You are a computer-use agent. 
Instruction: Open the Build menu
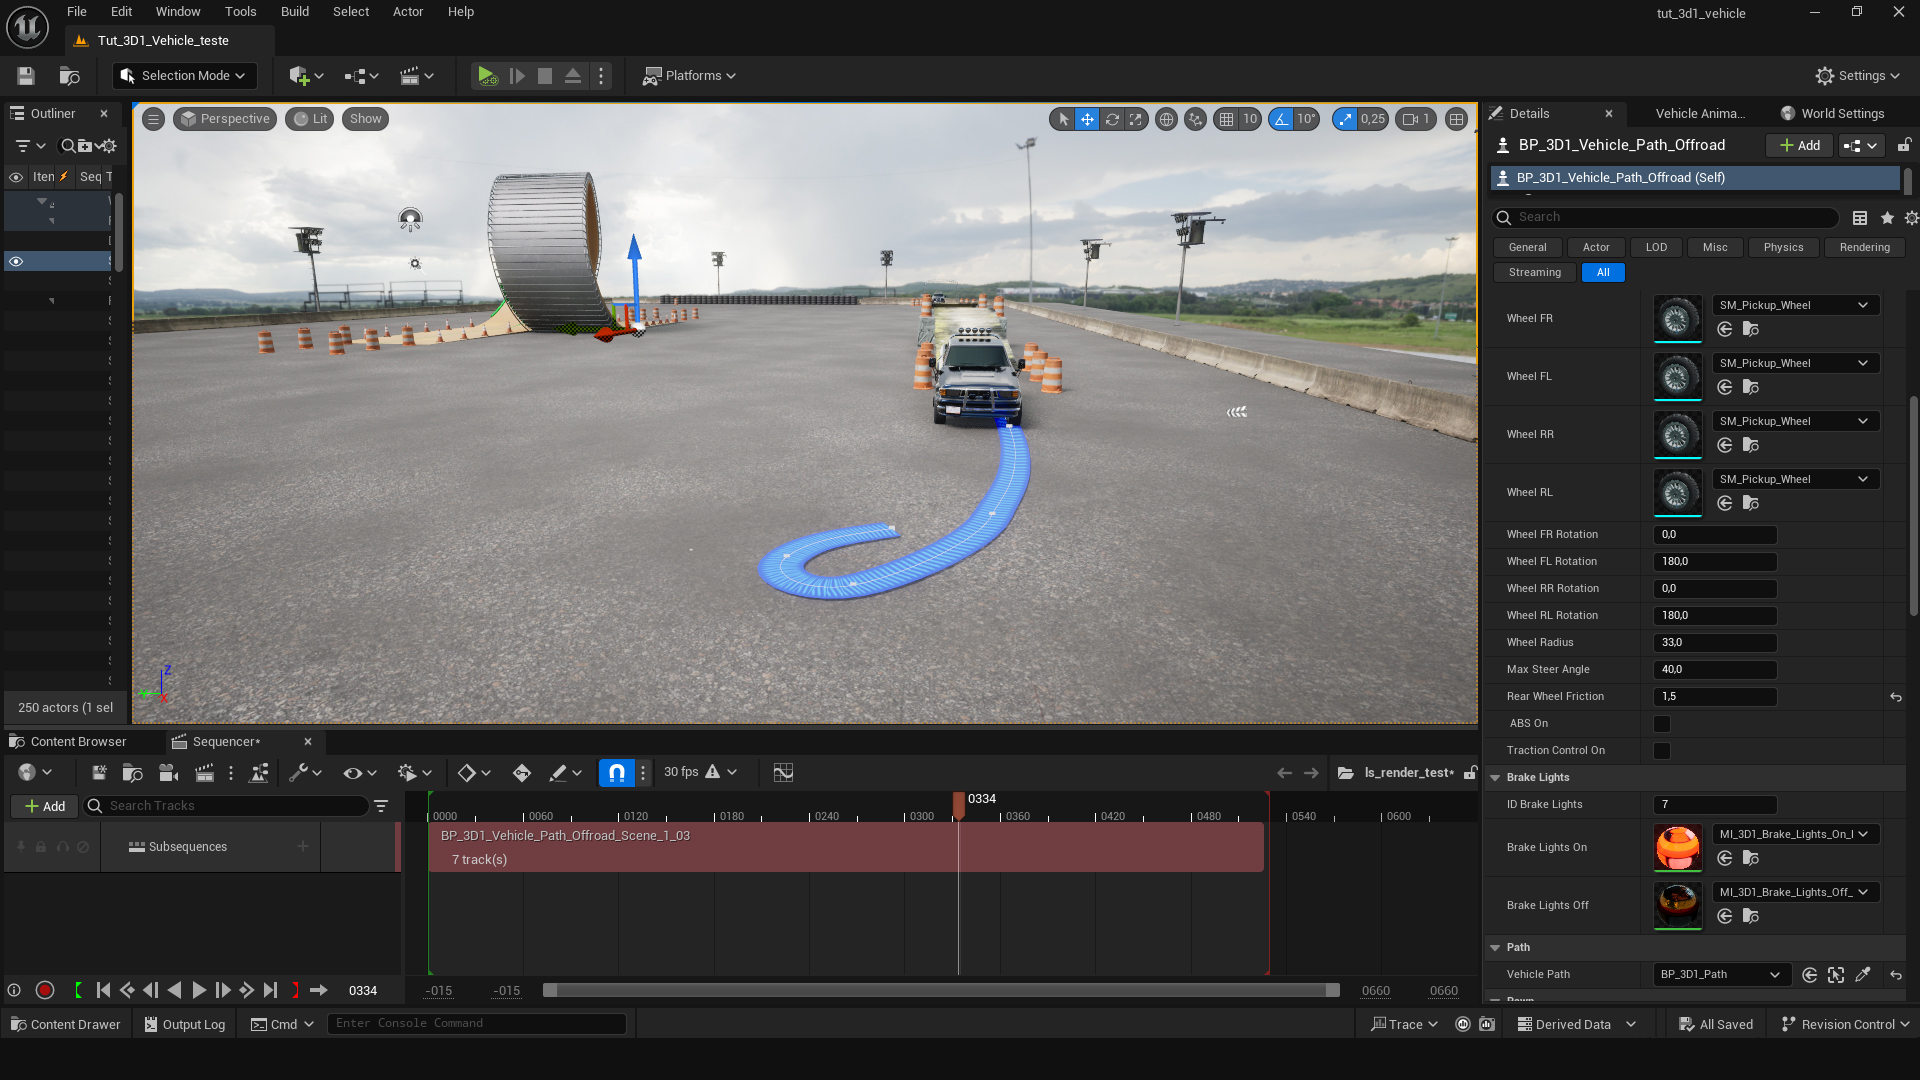294,12
